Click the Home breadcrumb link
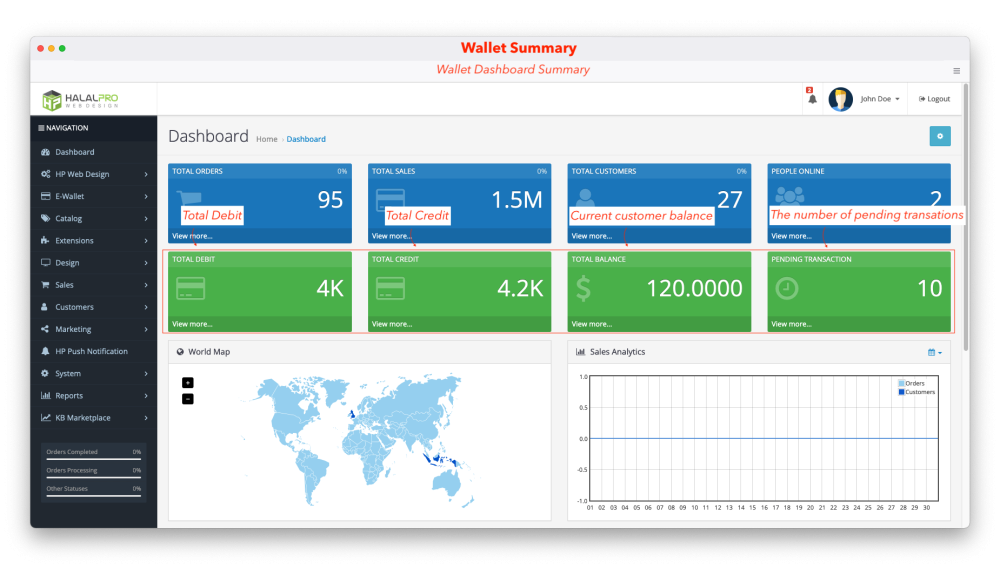 click(266, 139)
